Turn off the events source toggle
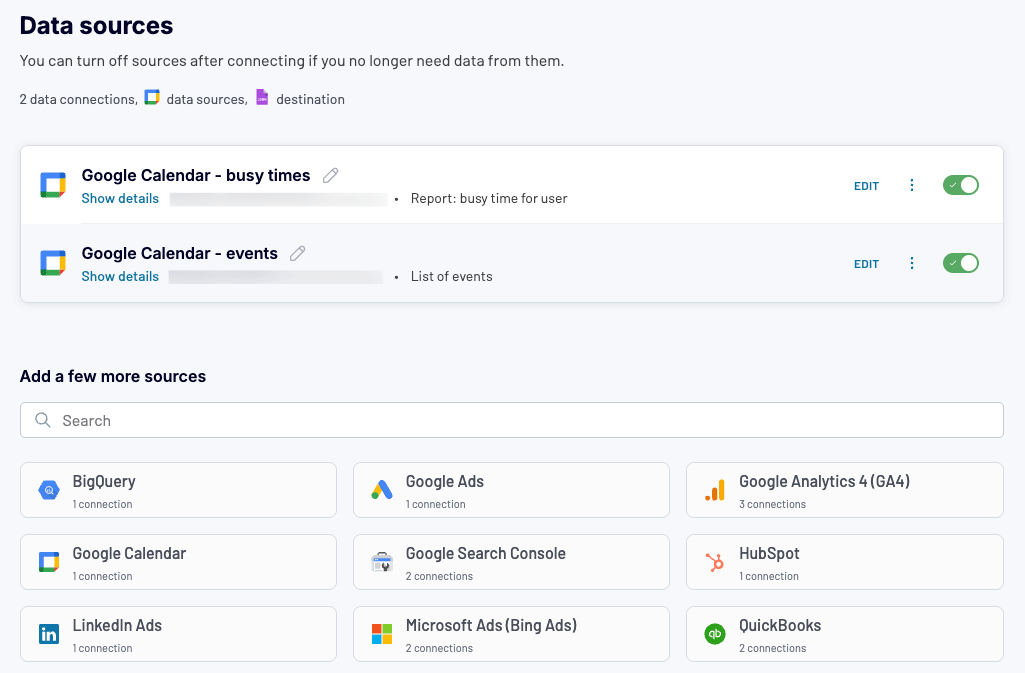 pyautogui.click(x=960, y=263)
